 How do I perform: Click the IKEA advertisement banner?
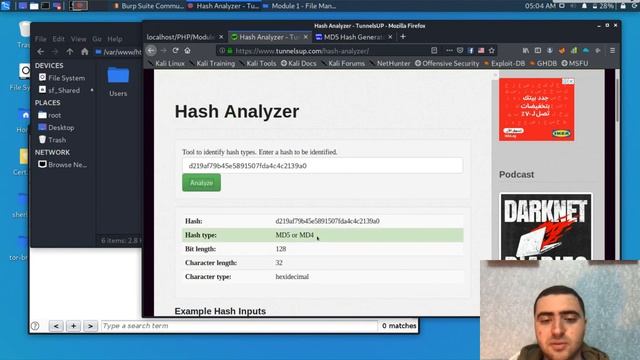click(536, 109)
